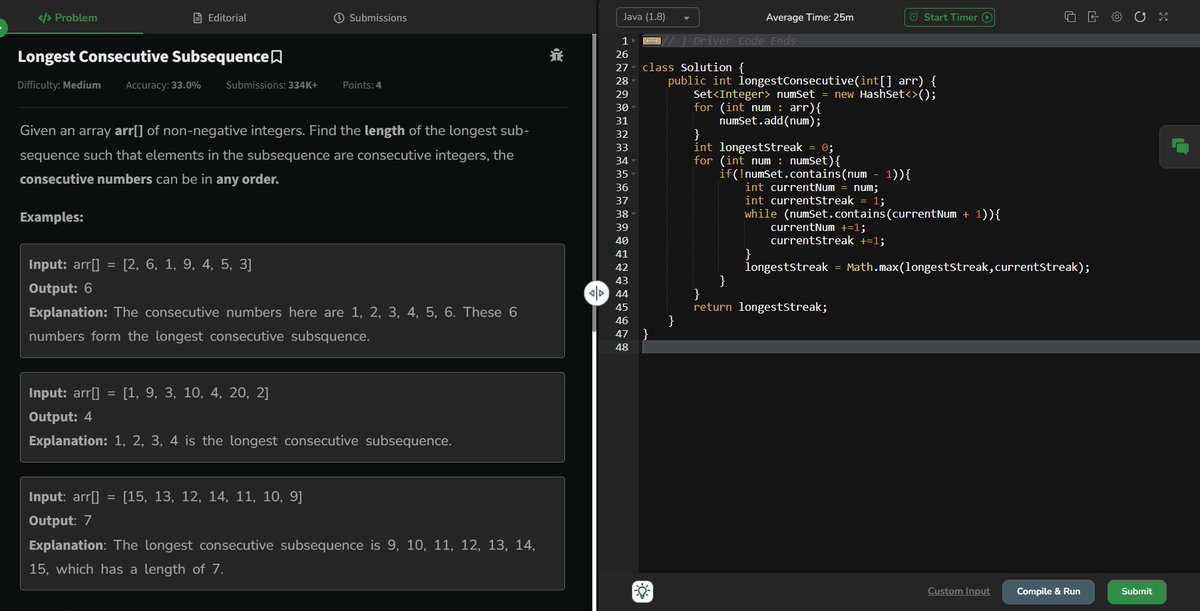Click the Output: 6 line
Image resolution: width=1200 pixels, height=611 pixels.
pos(61,288)
